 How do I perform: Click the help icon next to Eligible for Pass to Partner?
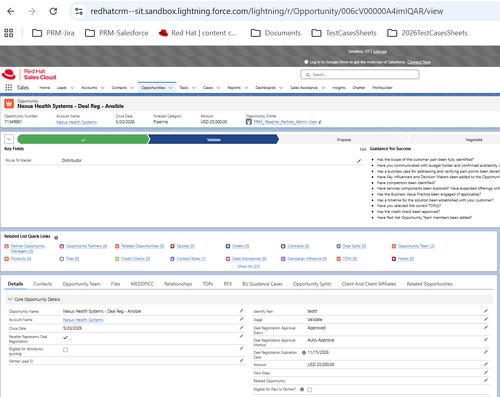[x=302, y=389]
